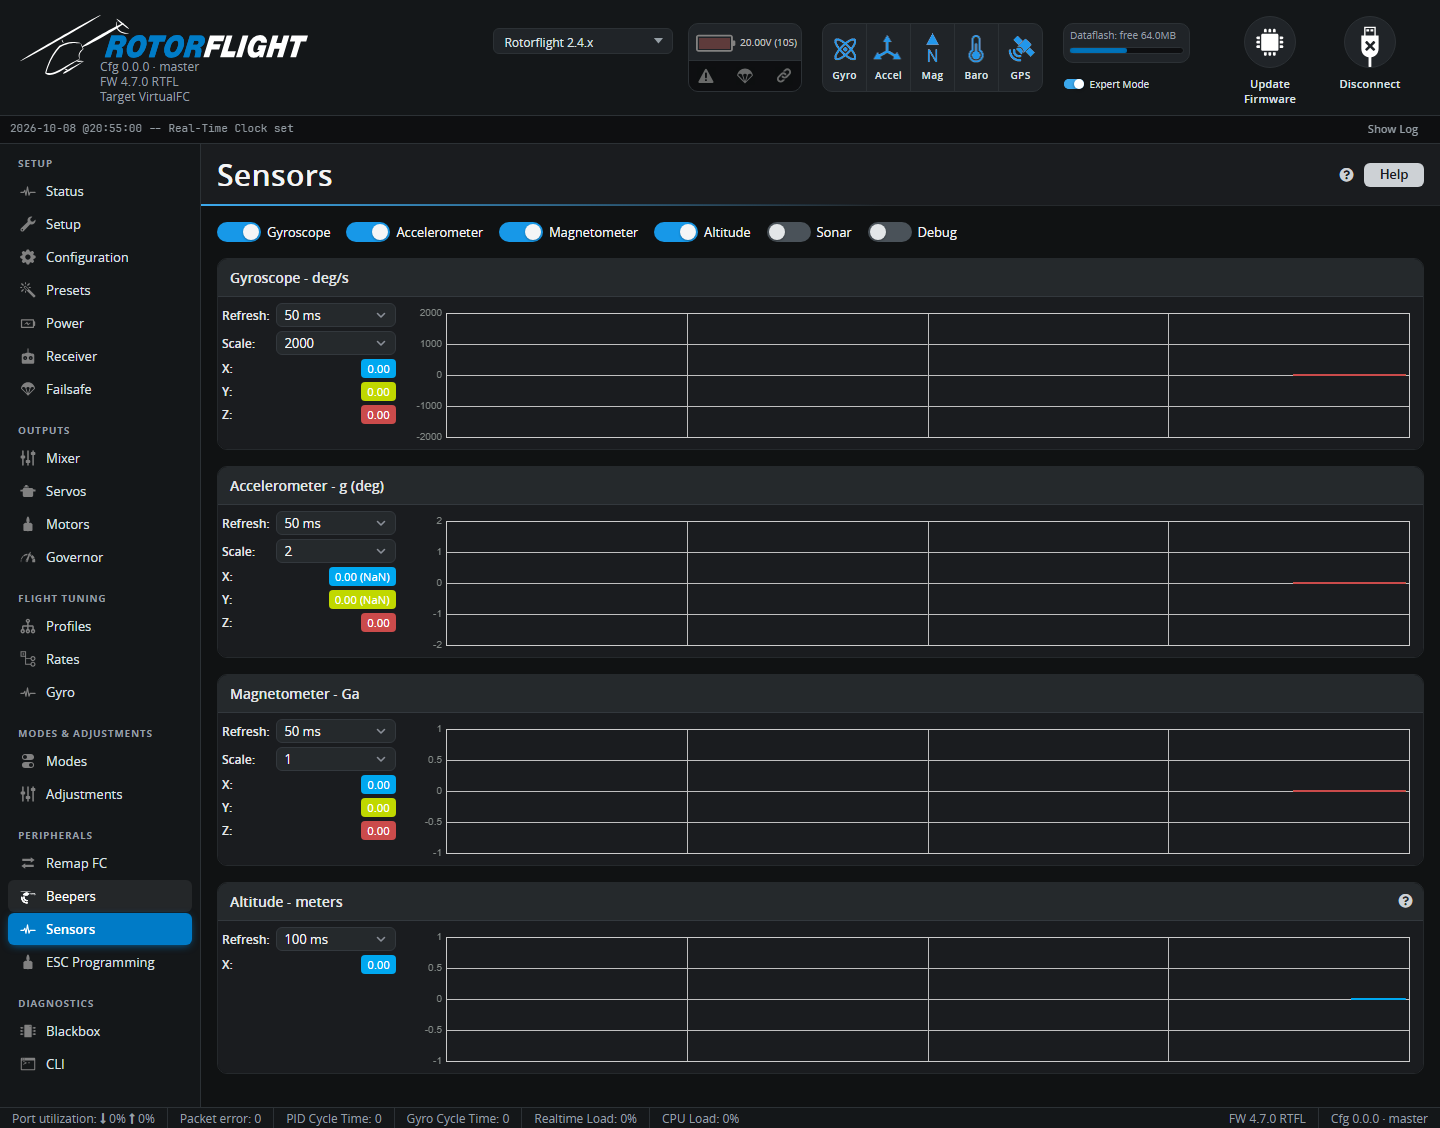Image resolution: width=1440 pixels, height=1128 pixels.
Task: Turn off the Altitude graph switch
Action: 676,232
